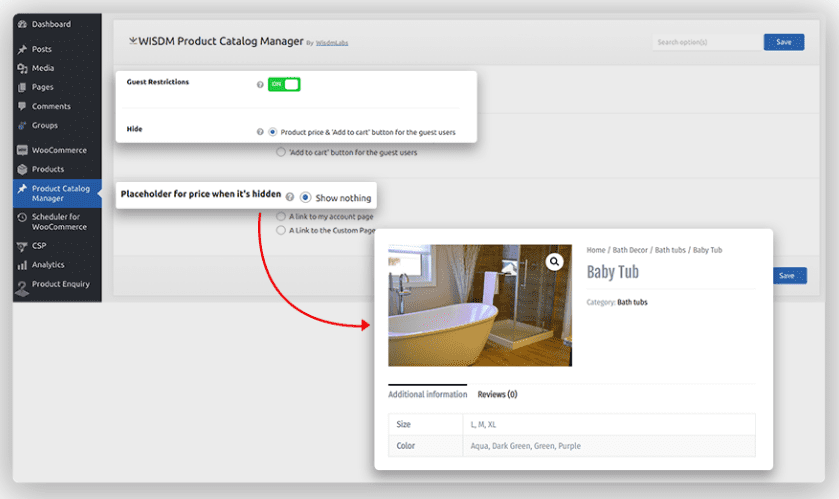The width and height of the screenshot is (839, 499).
Task: Click Bath Decor breadcrumb link
Action: pos(630,250)
